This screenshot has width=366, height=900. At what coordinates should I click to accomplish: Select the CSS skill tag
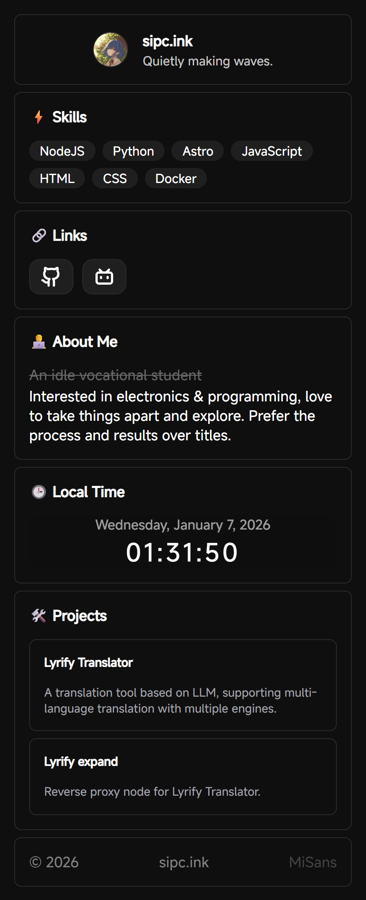point(115,179)
